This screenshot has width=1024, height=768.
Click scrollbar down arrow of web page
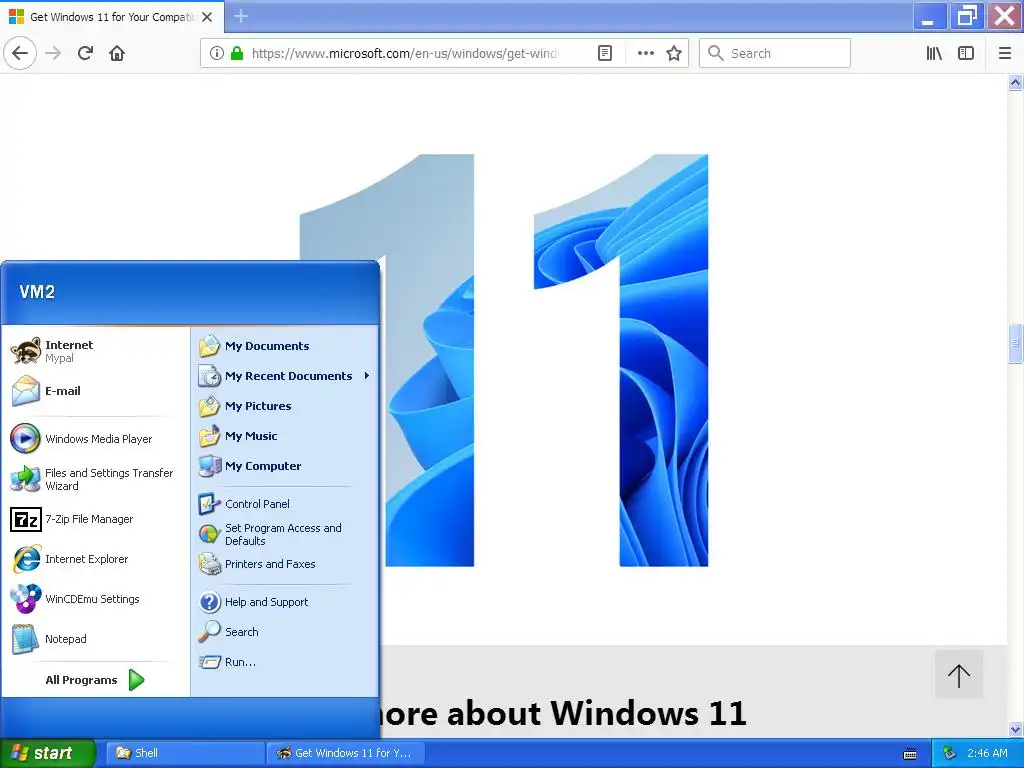[x=1016, y=729]
